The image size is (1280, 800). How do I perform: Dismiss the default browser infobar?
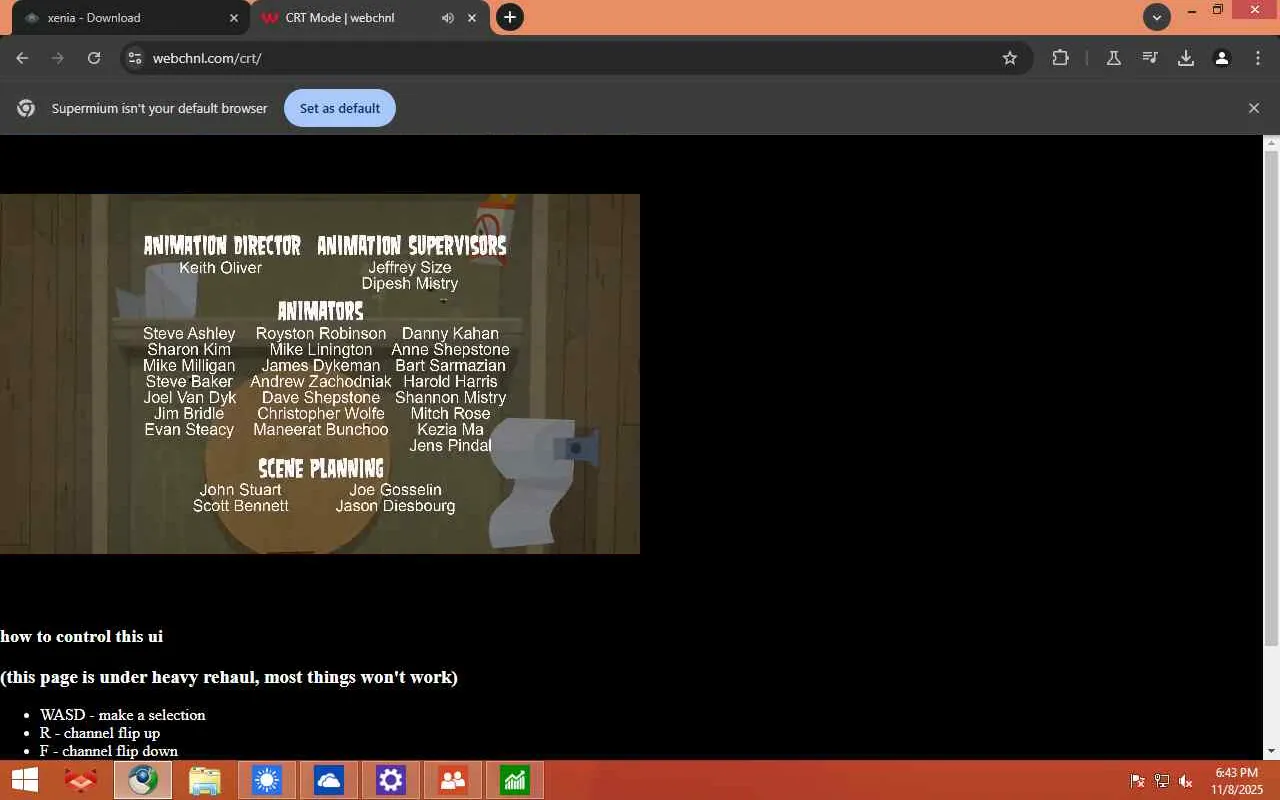(1254, 108)
